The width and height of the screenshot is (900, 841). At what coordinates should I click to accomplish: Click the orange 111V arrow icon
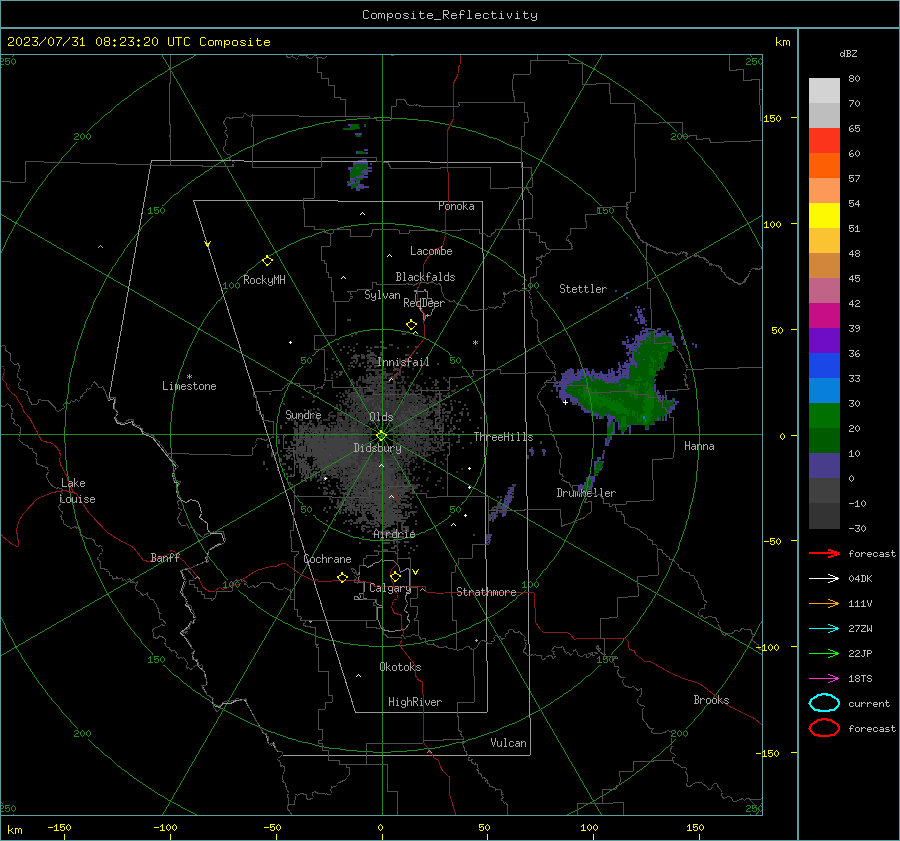(x=824, y=603)
